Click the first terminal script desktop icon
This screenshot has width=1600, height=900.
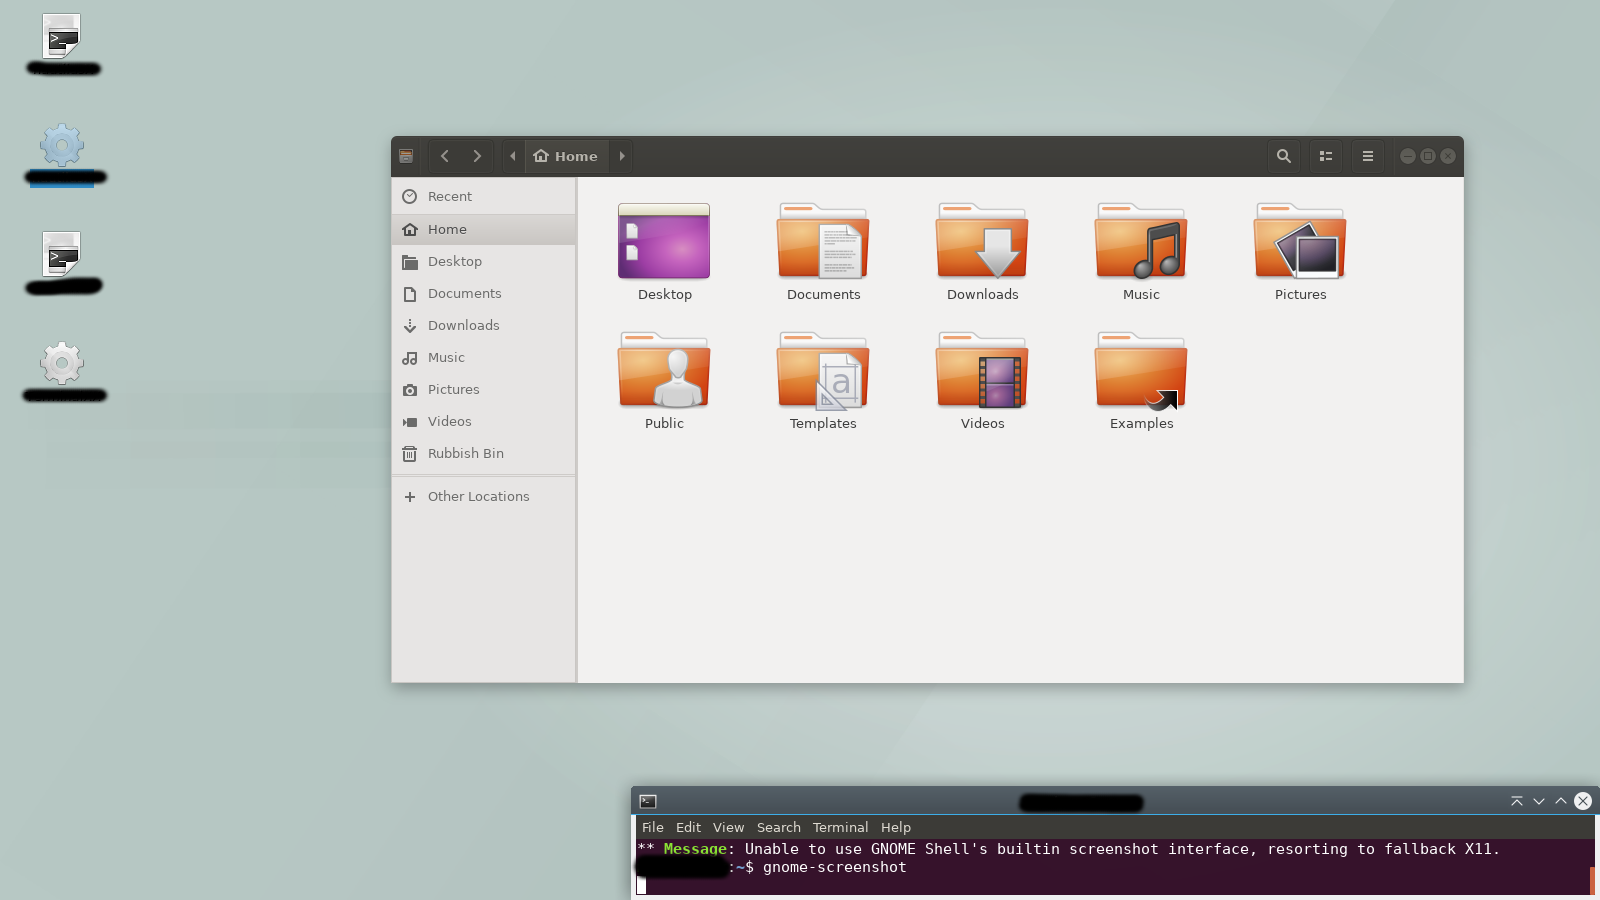(62, 37)
